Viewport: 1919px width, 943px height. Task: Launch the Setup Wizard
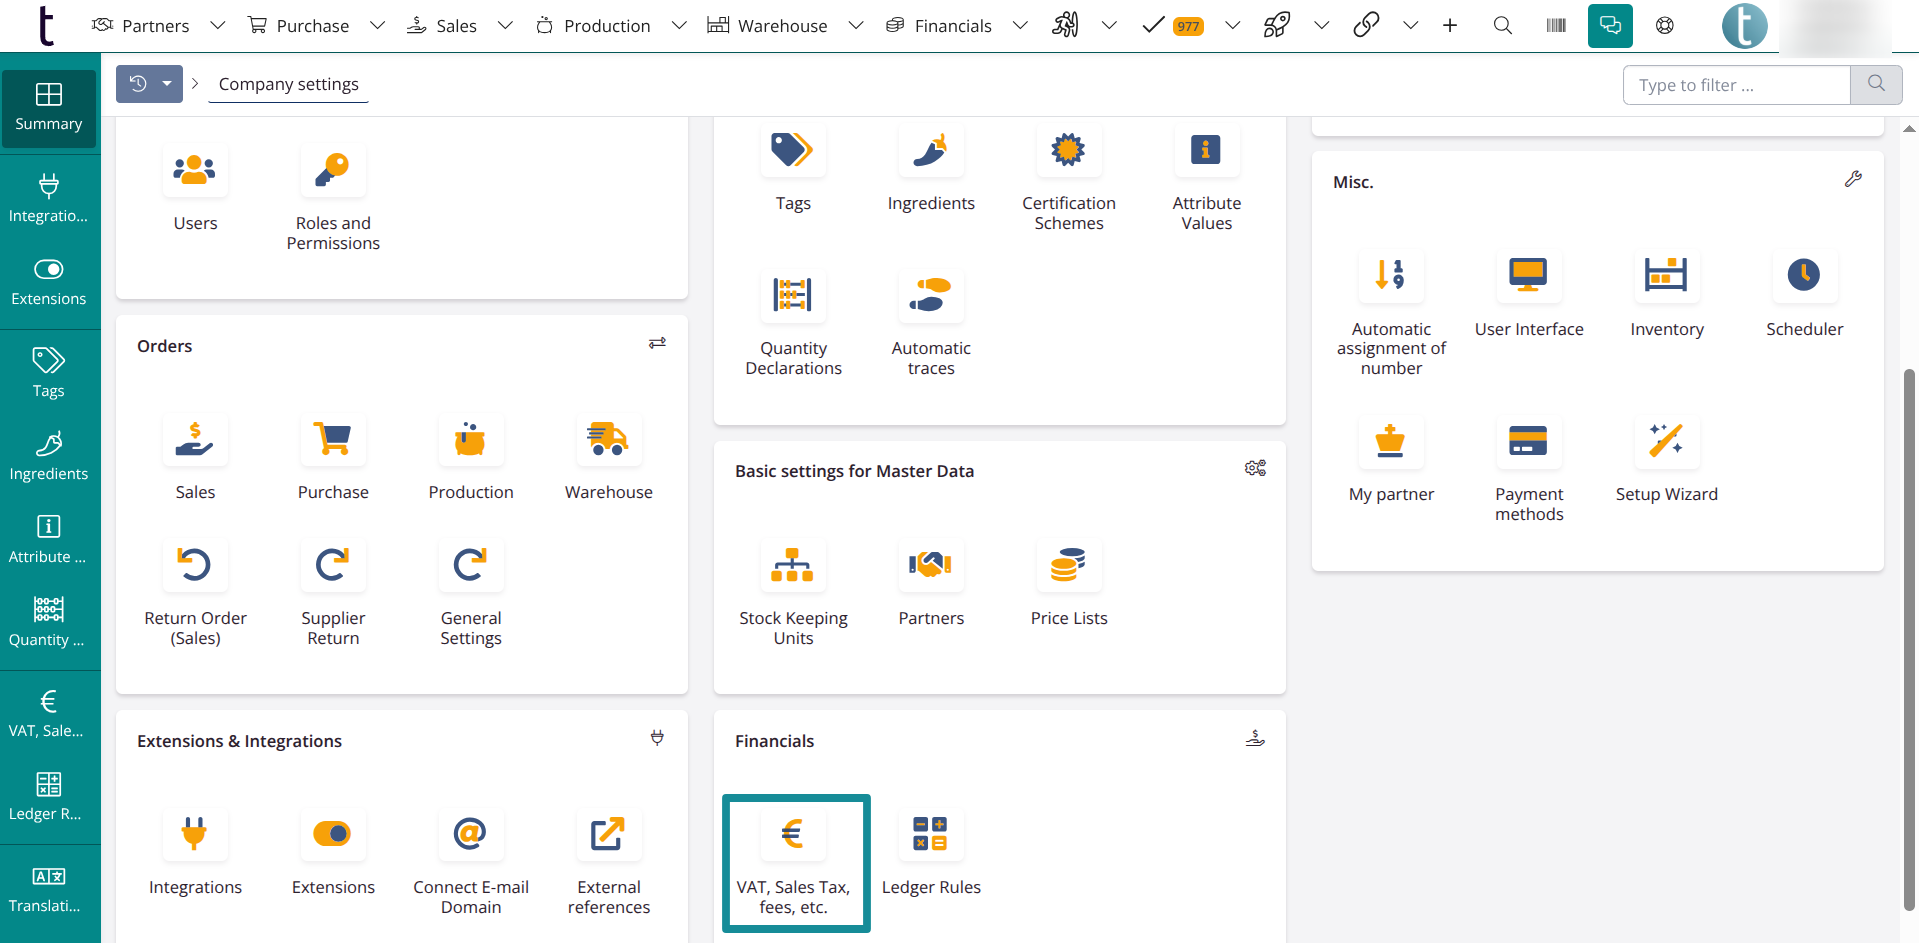[x=1665, y=441]
